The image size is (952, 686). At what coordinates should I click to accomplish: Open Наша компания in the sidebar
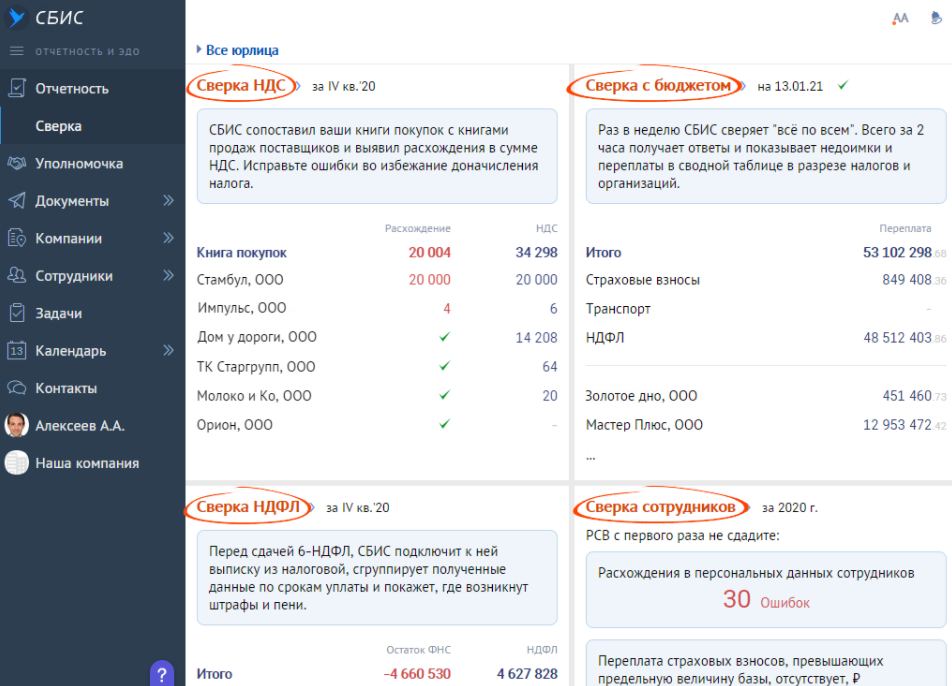pos(92,463)
